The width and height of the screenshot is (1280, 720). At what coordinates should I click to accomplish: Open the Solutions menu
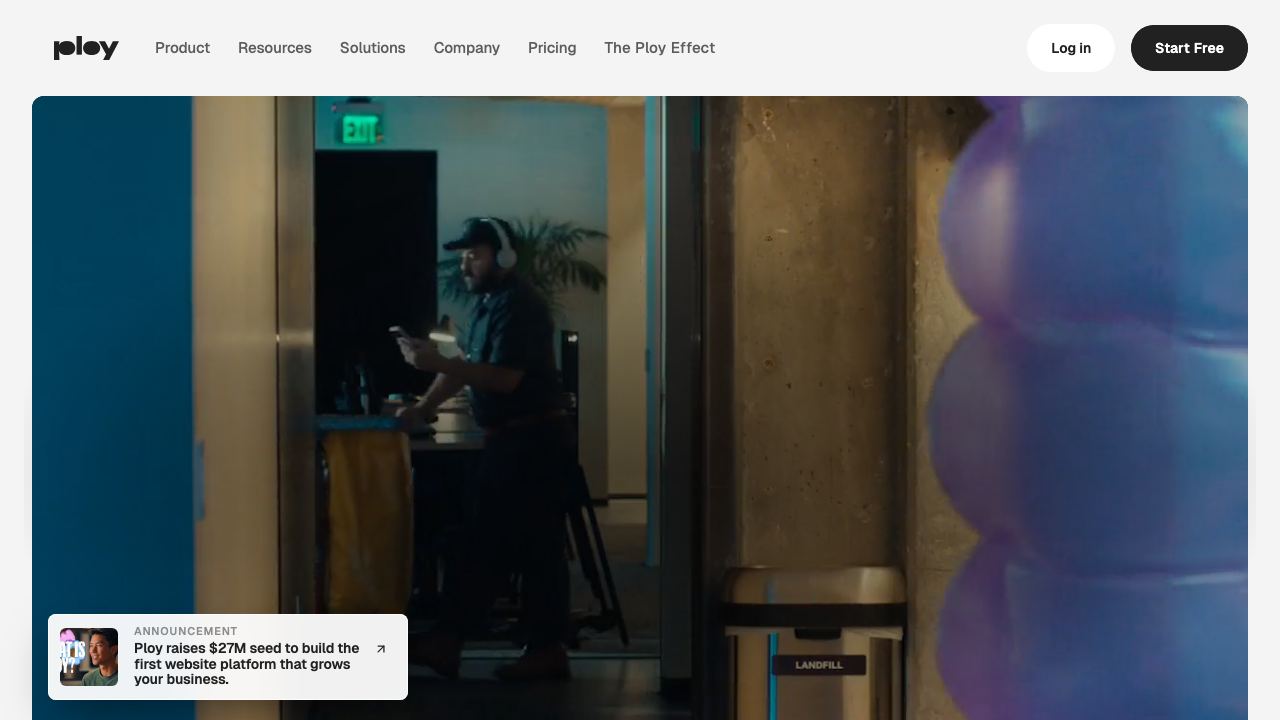click(x=373, y=48)
